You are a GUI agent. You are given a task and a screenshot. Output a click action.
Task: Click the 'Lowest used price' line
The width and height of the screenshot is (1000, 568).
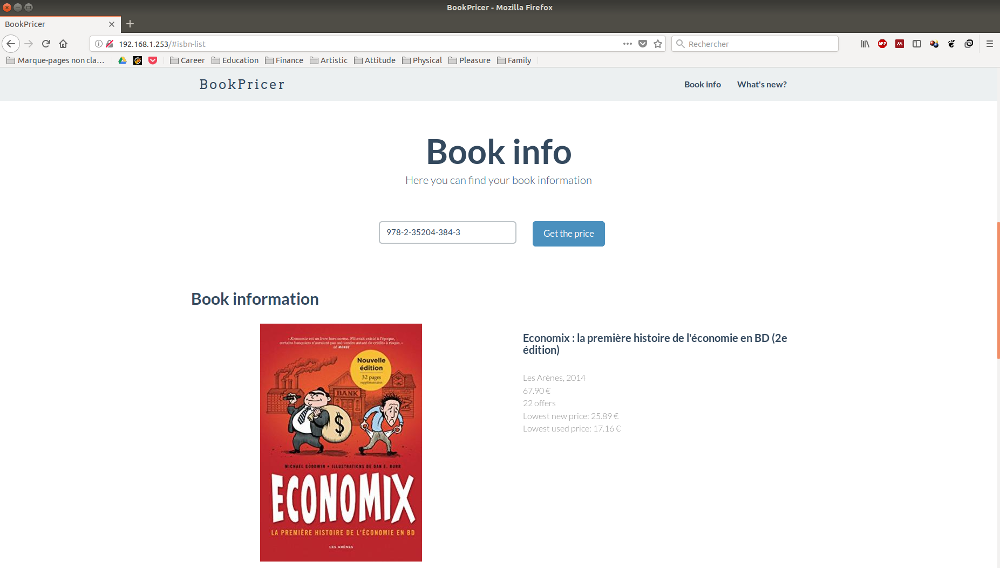571,429
